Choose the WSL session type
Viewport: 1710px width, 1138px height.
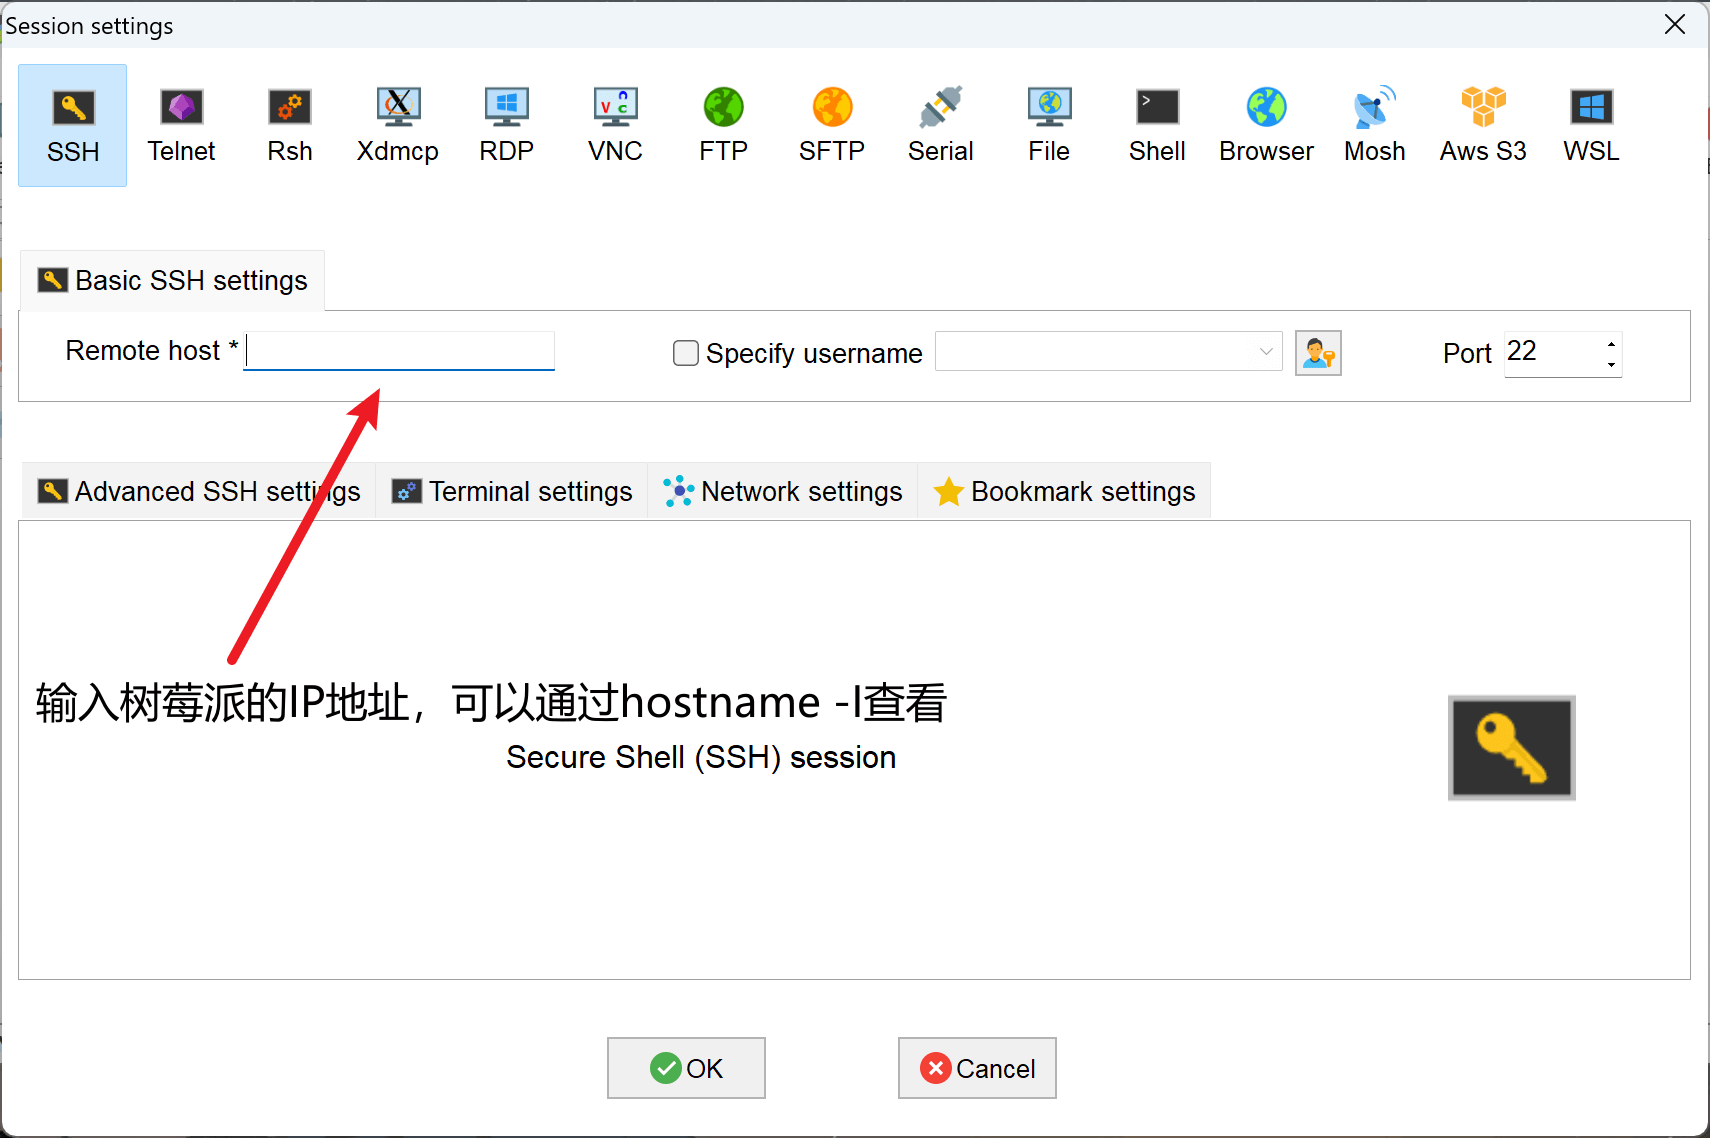(1590, 124)
